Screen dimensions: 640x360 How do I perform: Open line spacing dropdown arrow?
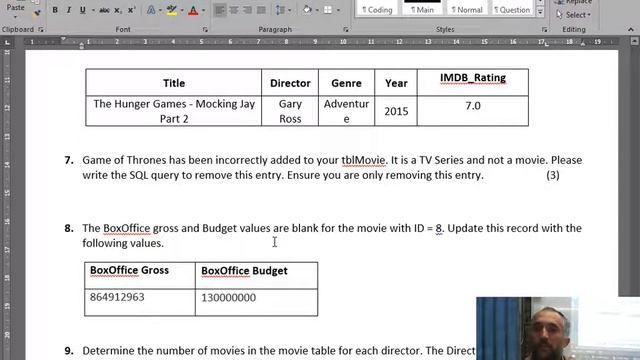[x=289, y=10]
